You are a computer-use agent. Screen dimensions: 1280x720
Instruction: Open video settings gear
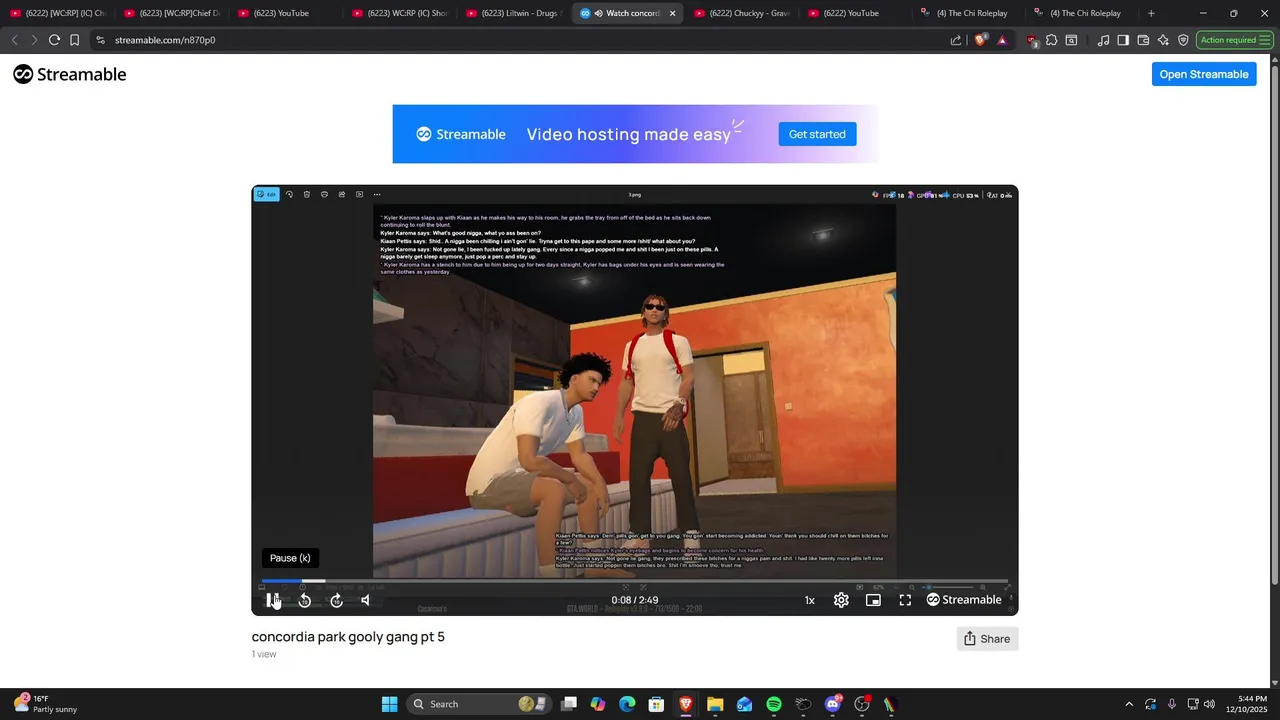(841, 600)
